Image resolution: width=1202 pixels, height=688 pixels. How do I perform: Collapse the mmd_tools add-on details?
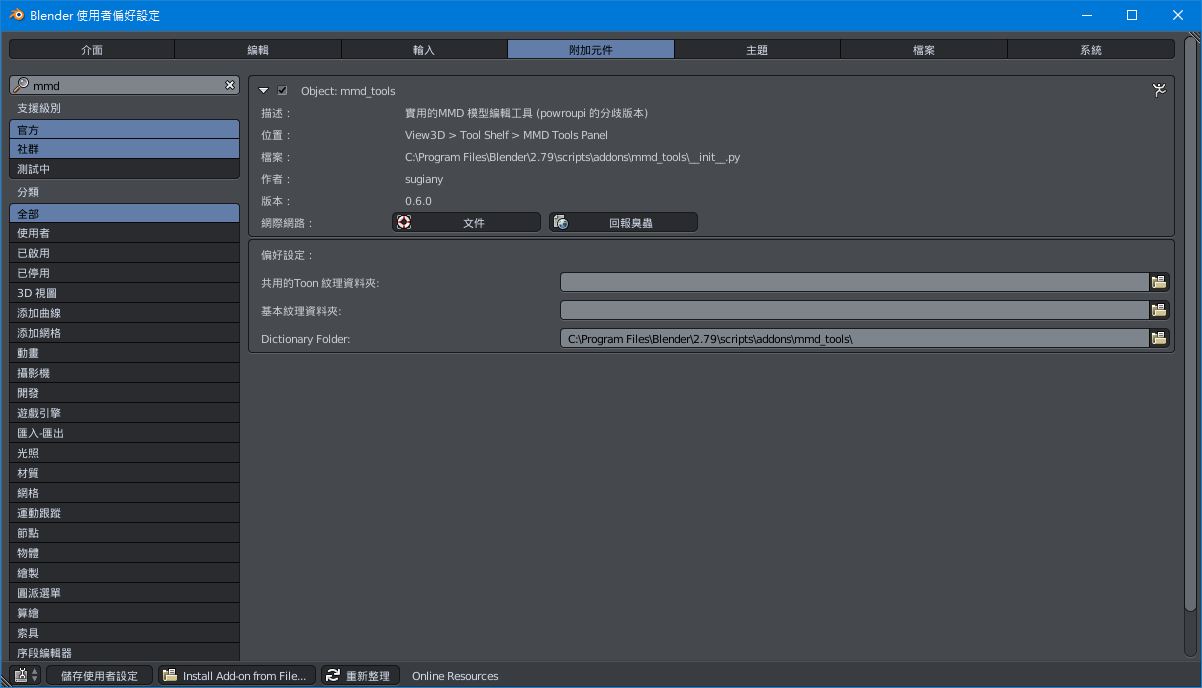pos(263,89)
